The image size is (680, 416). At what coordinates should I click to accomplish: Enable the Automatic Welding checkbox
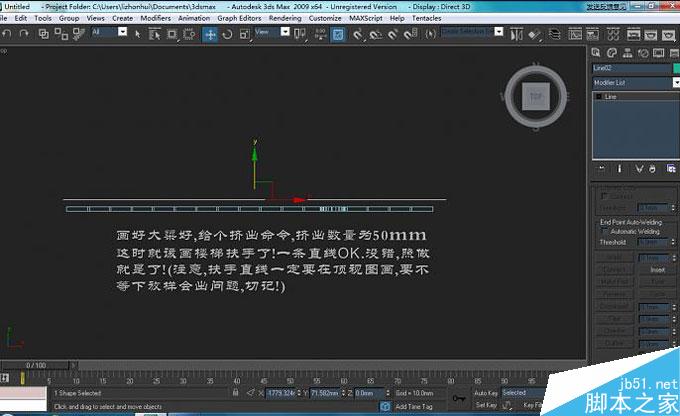click(x=605, y=231)
